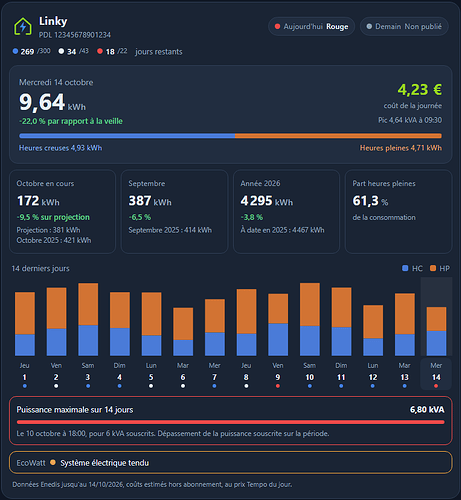Click the bar for Dim 11

tap(341, 321)
